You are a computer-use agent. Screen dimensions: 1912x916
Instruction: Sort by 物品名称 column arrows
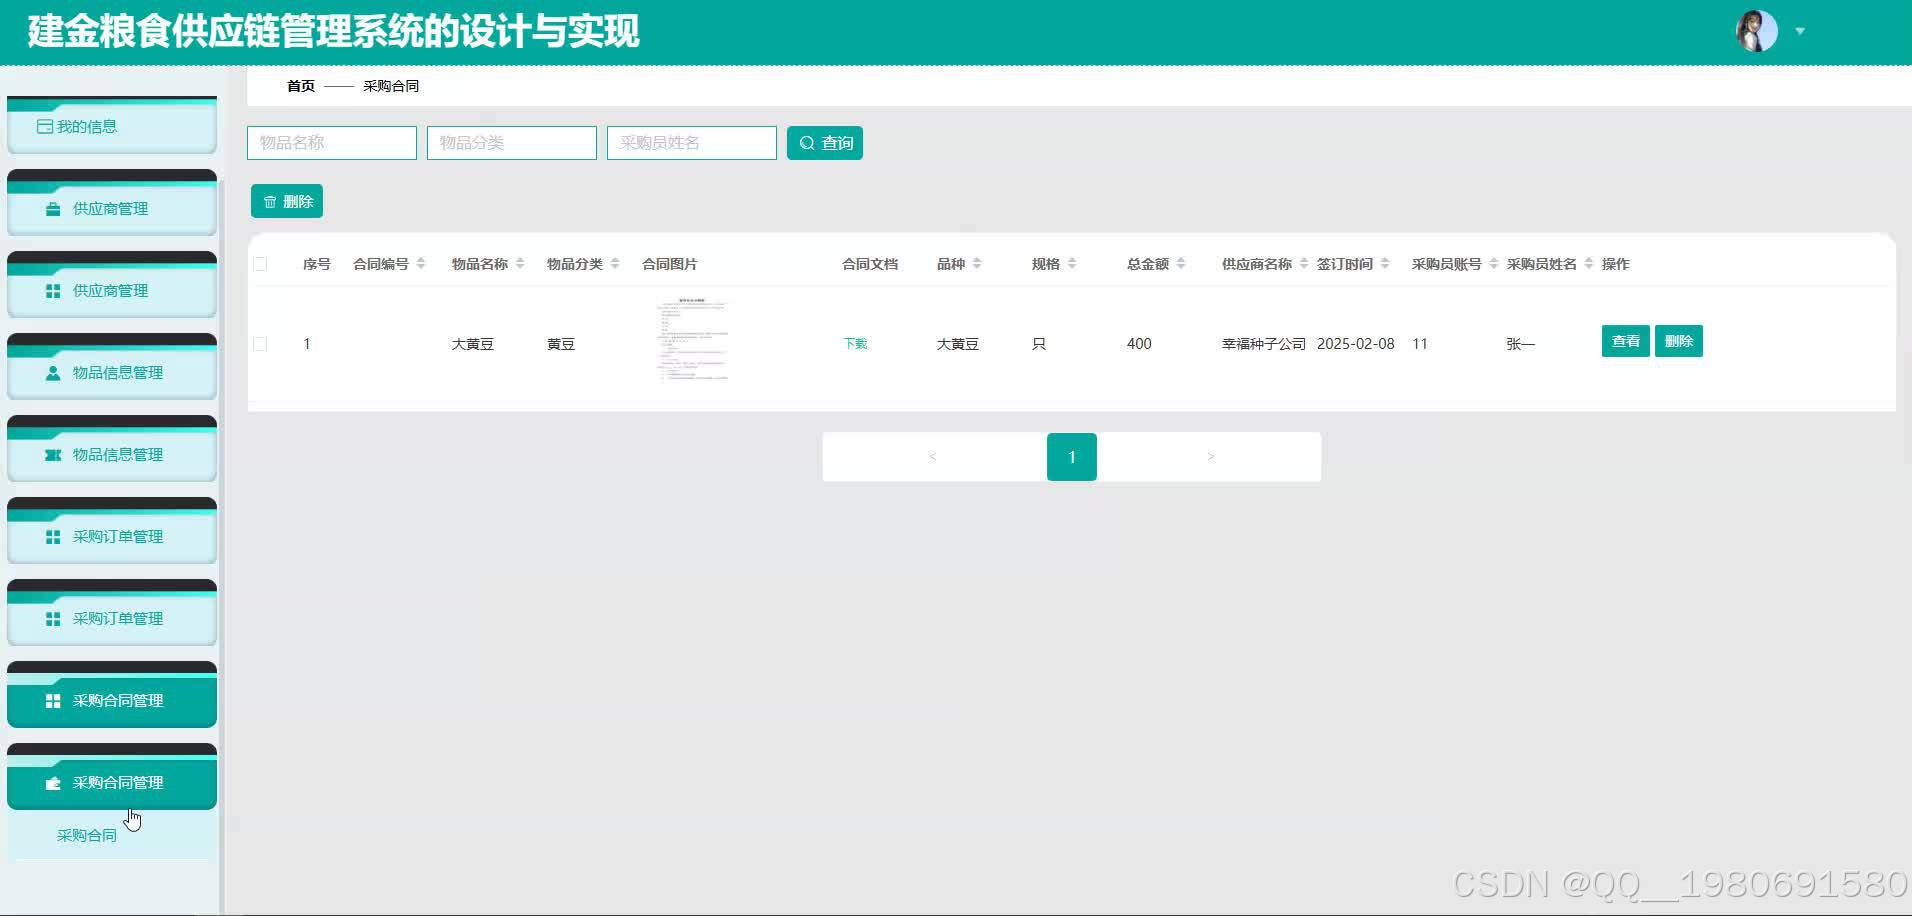(x=520, y=264)
